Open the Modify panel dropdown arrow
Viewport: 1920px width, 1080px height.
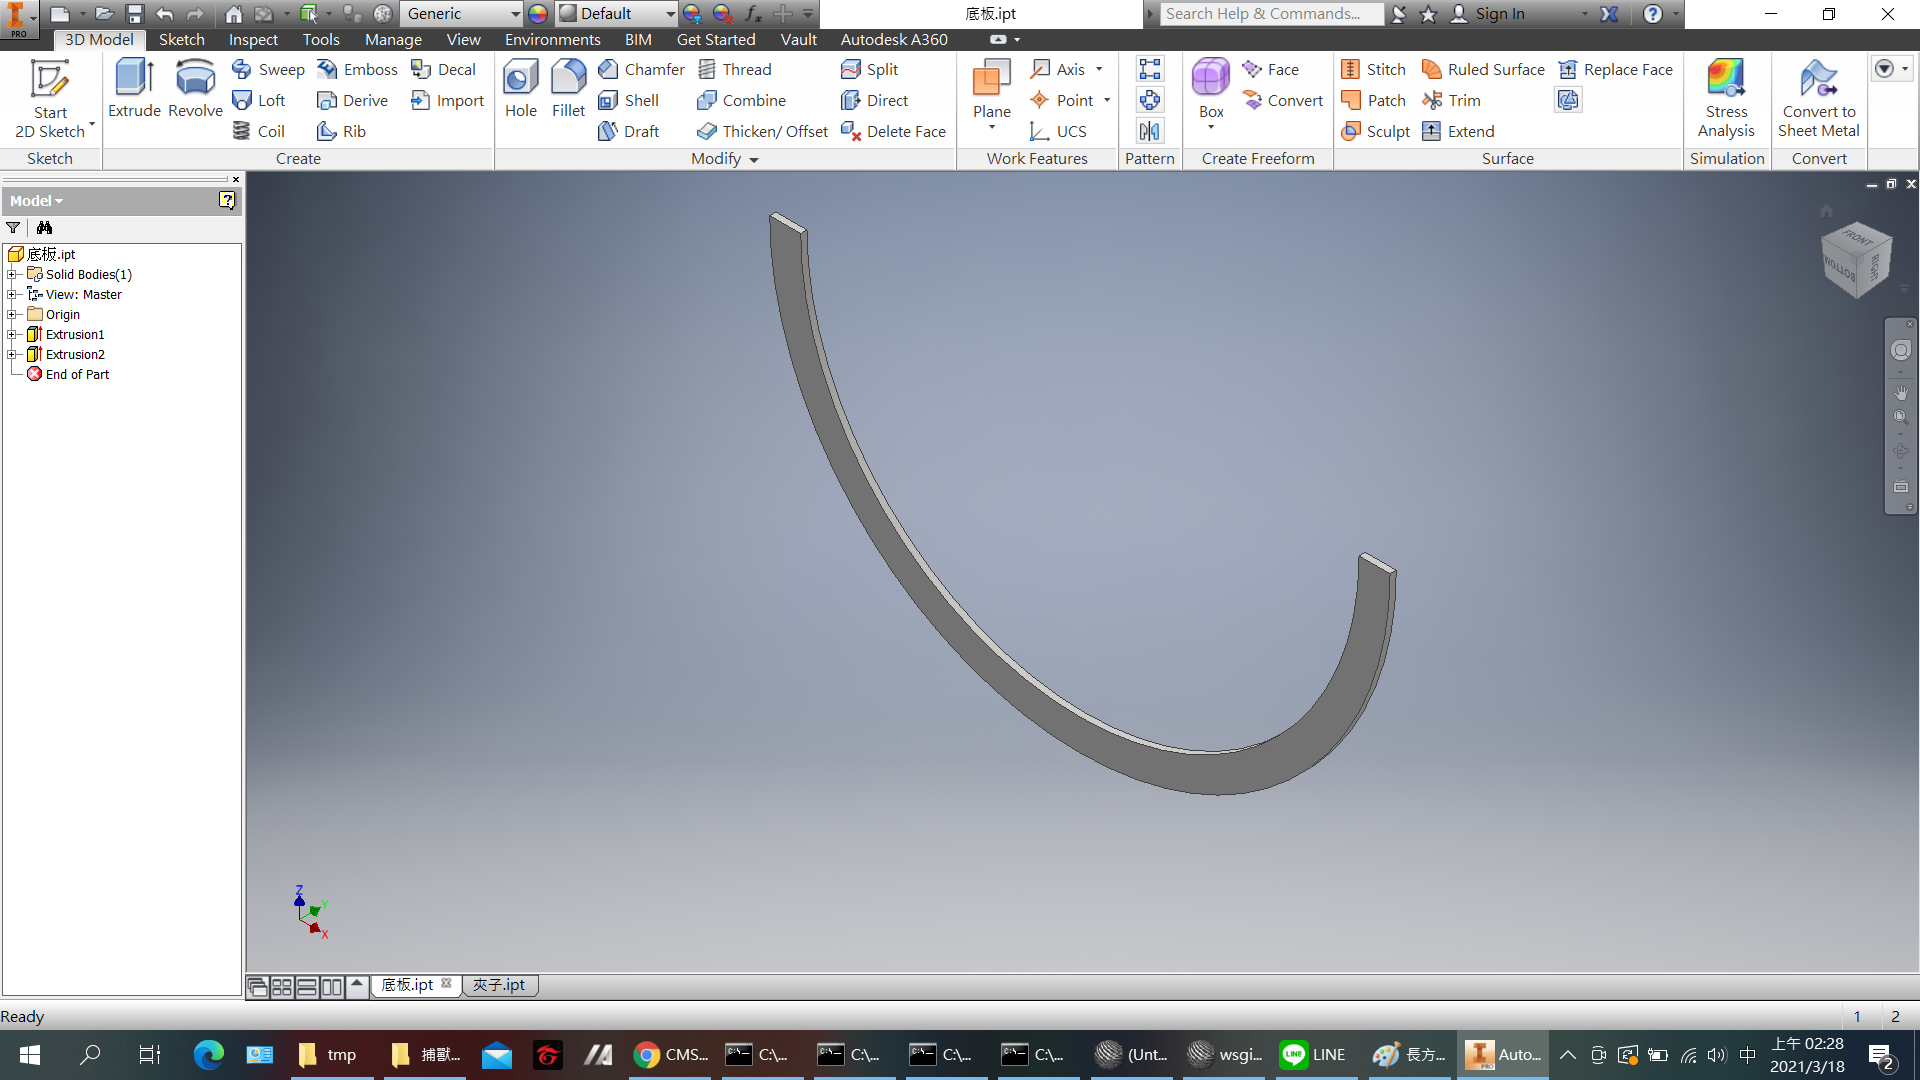(754, 160)
